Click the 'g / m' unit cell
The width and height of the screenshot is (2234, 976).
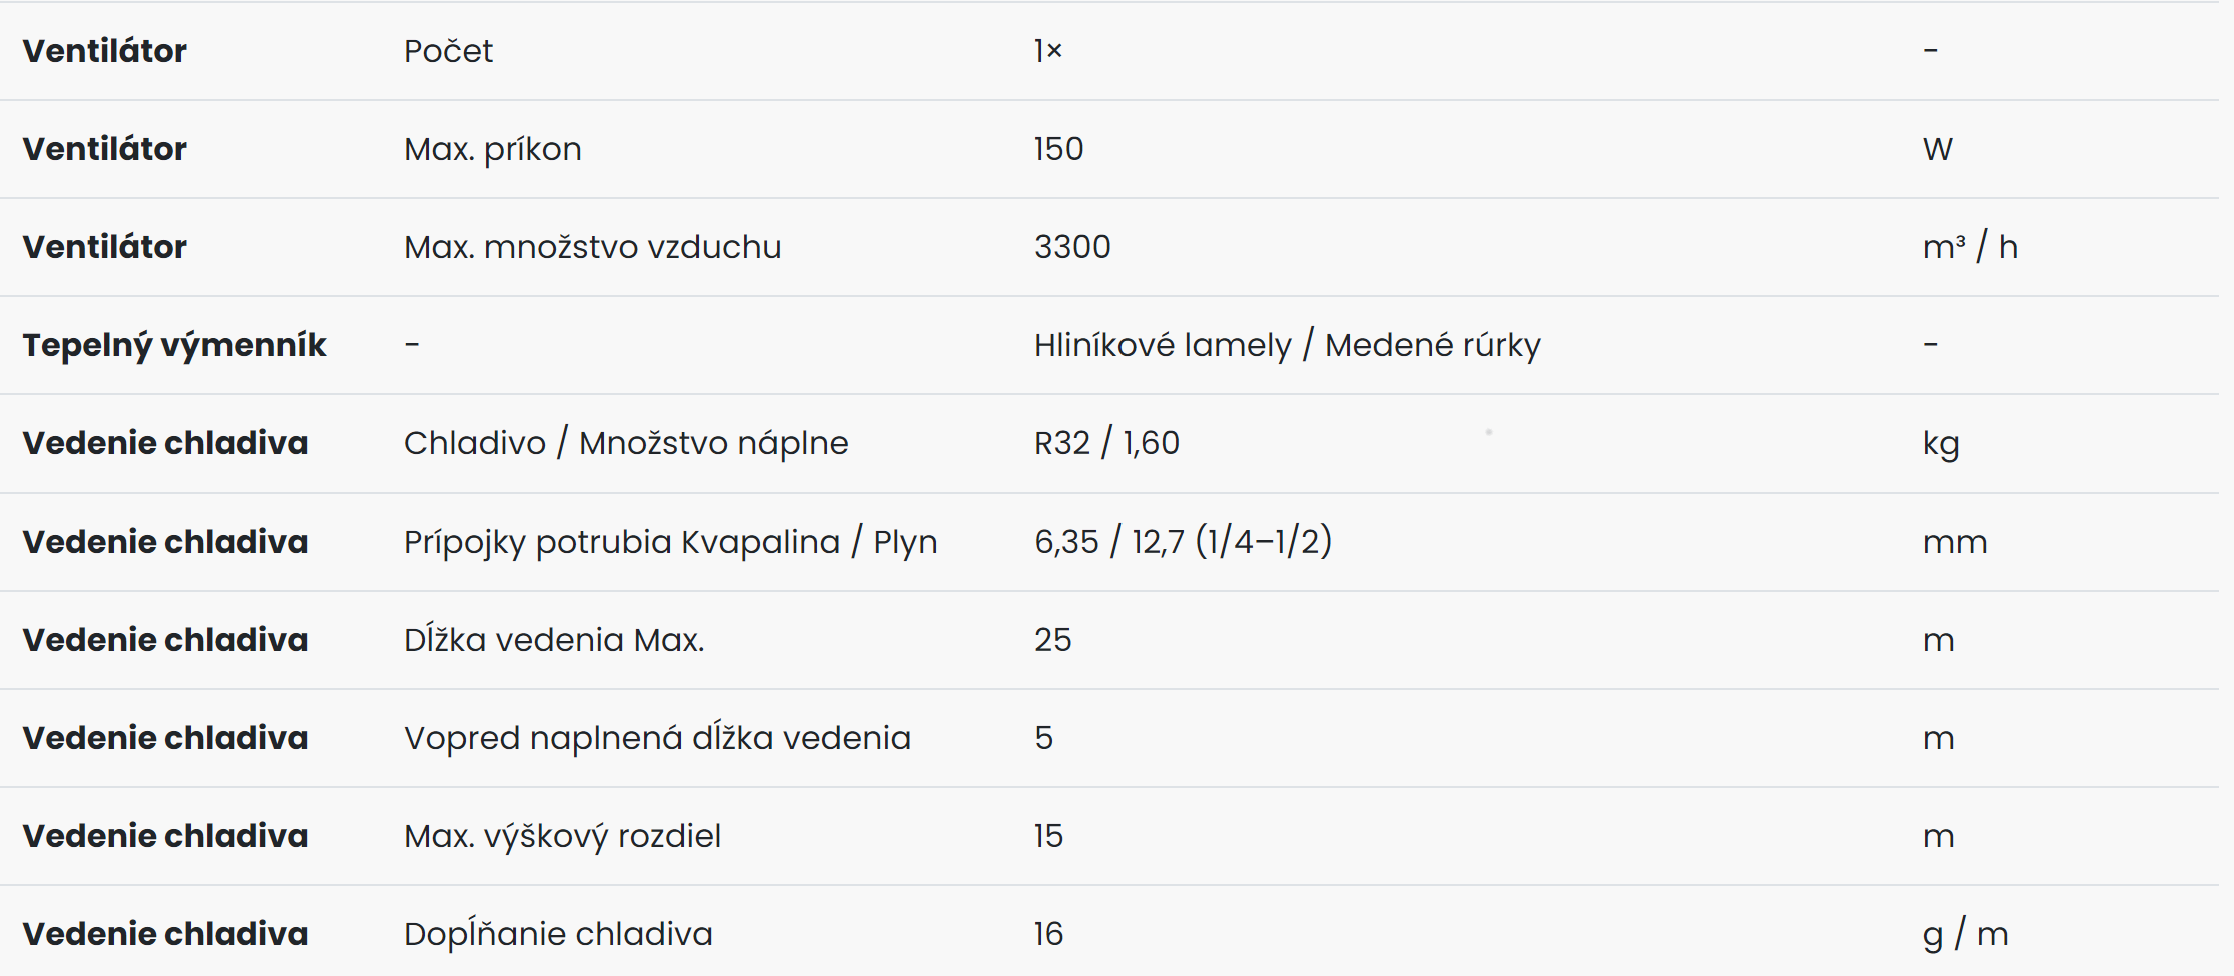(1965, 934)
